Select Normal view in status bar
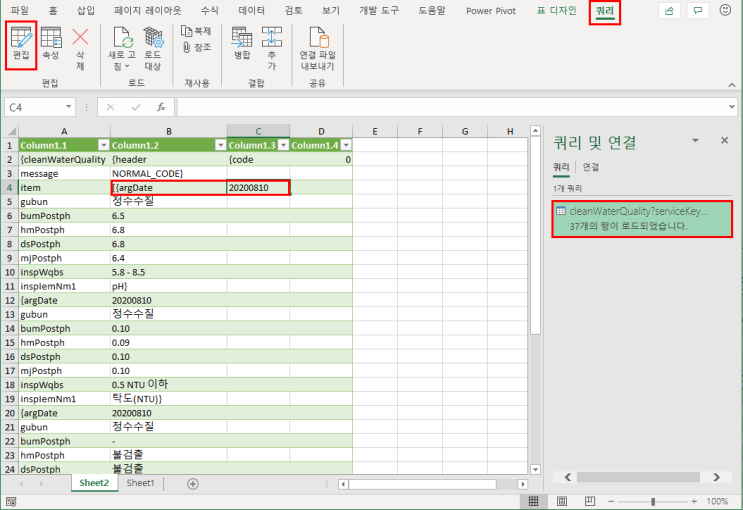The height and width of the screenshot is (510, 743). tap(533, 501)
